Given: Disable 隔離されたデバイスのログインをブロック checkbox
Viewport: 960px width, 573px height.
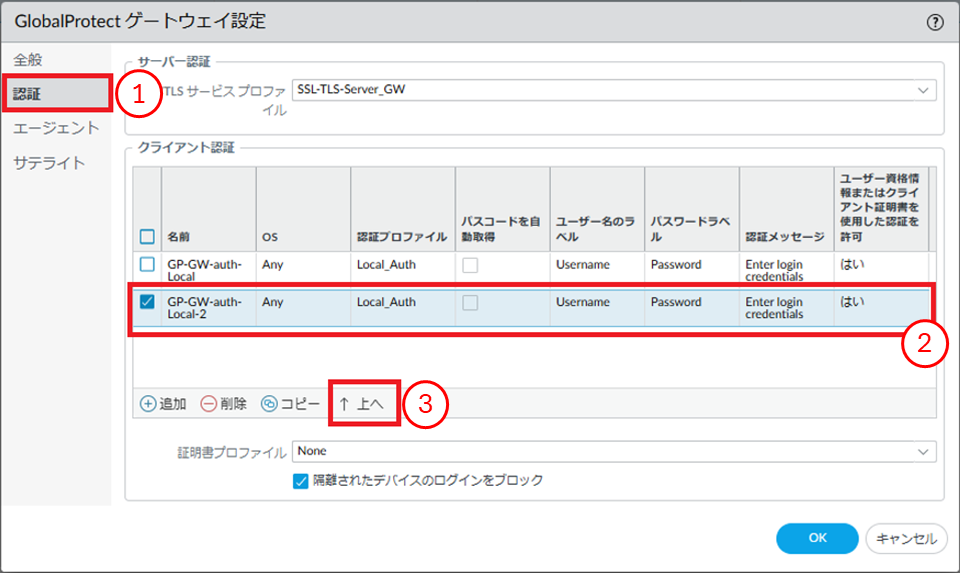Looking at the screenshot, I should (x=301, y=481).
